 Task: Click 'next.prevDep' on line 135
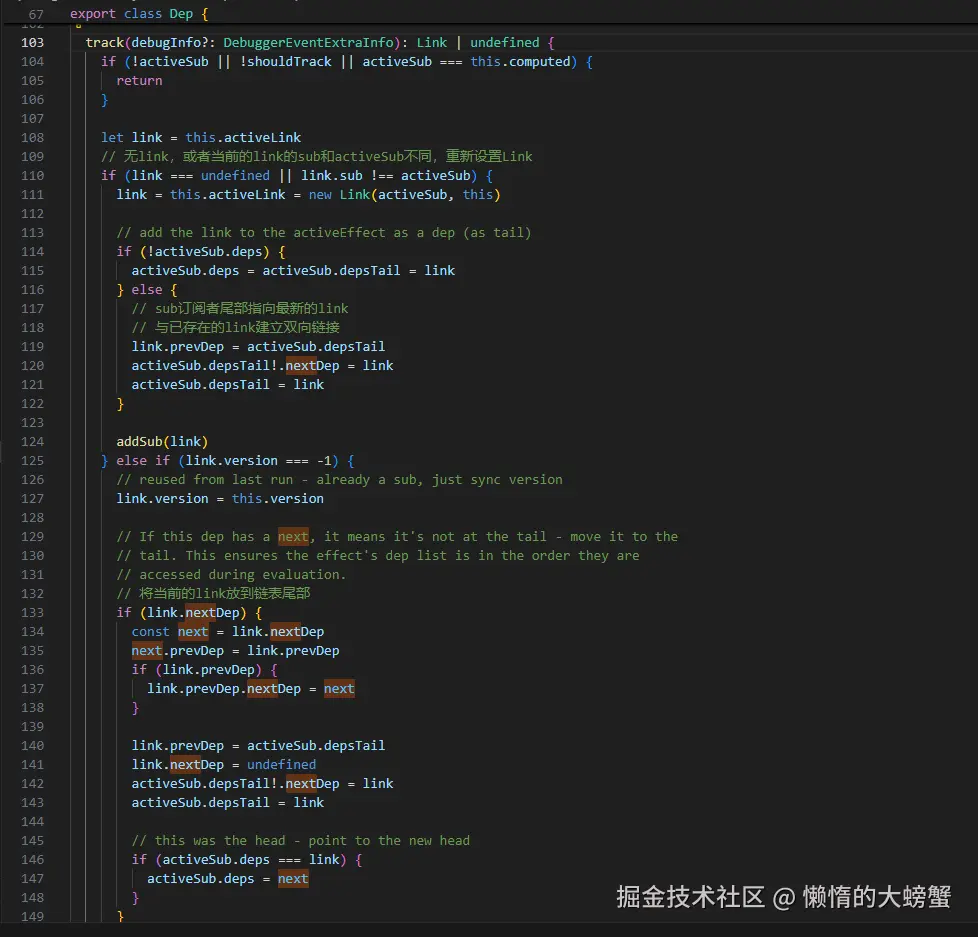(x=178, y=651)
